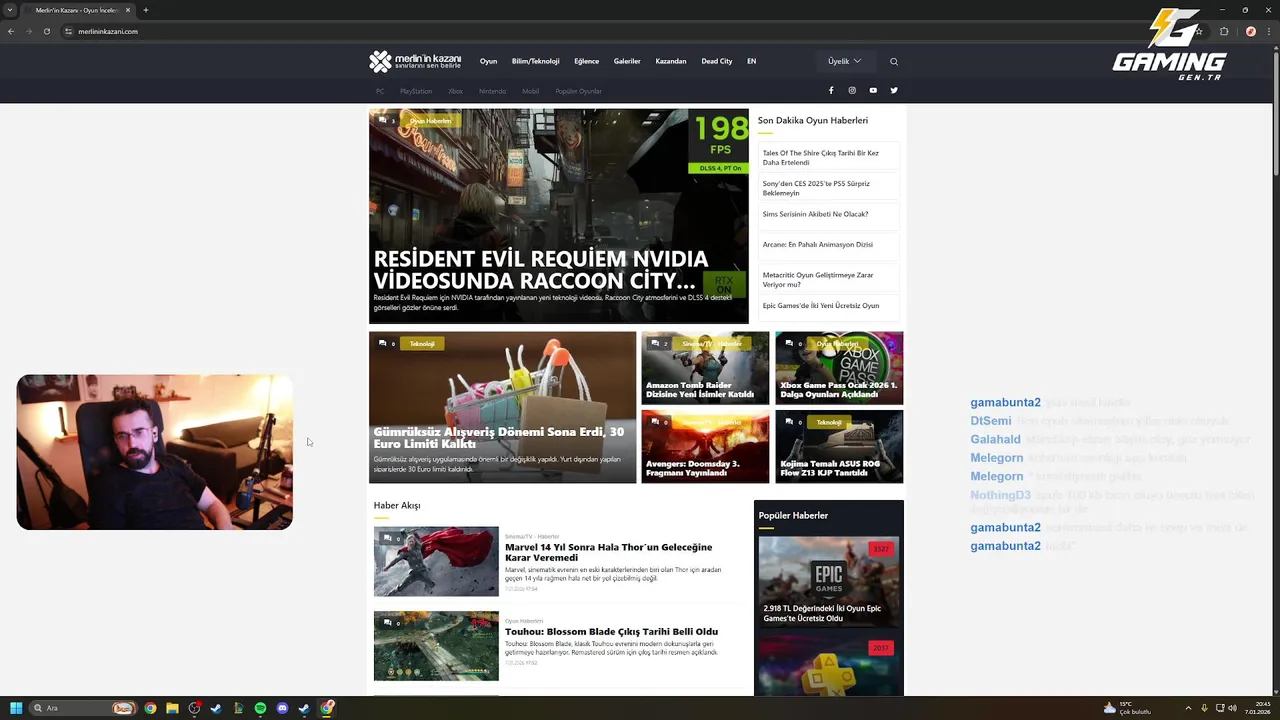1280x720 pixels.
Task: Open Xbox Game Pass Ocak 2026 card
Action: click(x=839, y=368)
